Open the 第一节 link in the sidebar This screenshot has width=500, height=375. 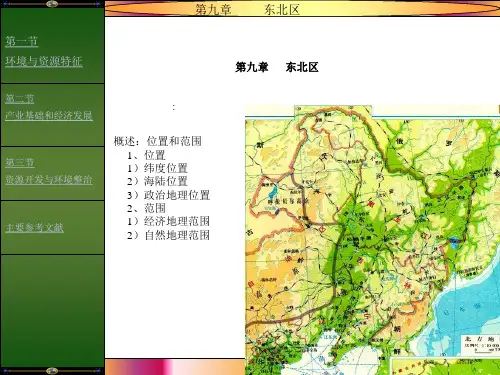(21, 41)
